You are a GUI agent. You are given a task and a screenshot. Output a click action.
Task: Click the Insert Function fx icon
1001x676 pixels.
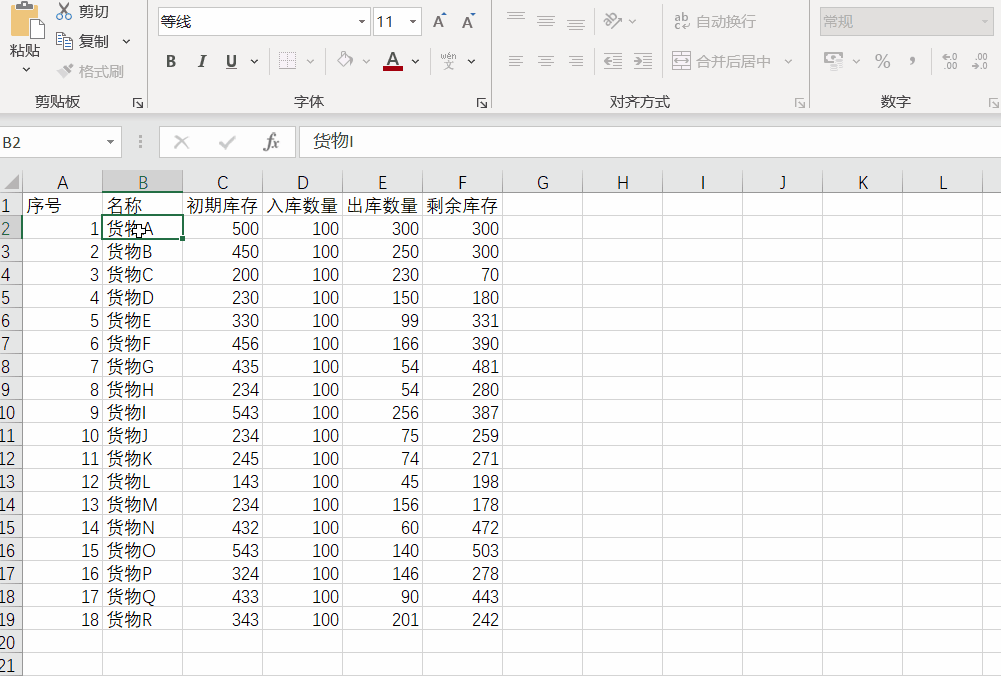click(271, 142)
